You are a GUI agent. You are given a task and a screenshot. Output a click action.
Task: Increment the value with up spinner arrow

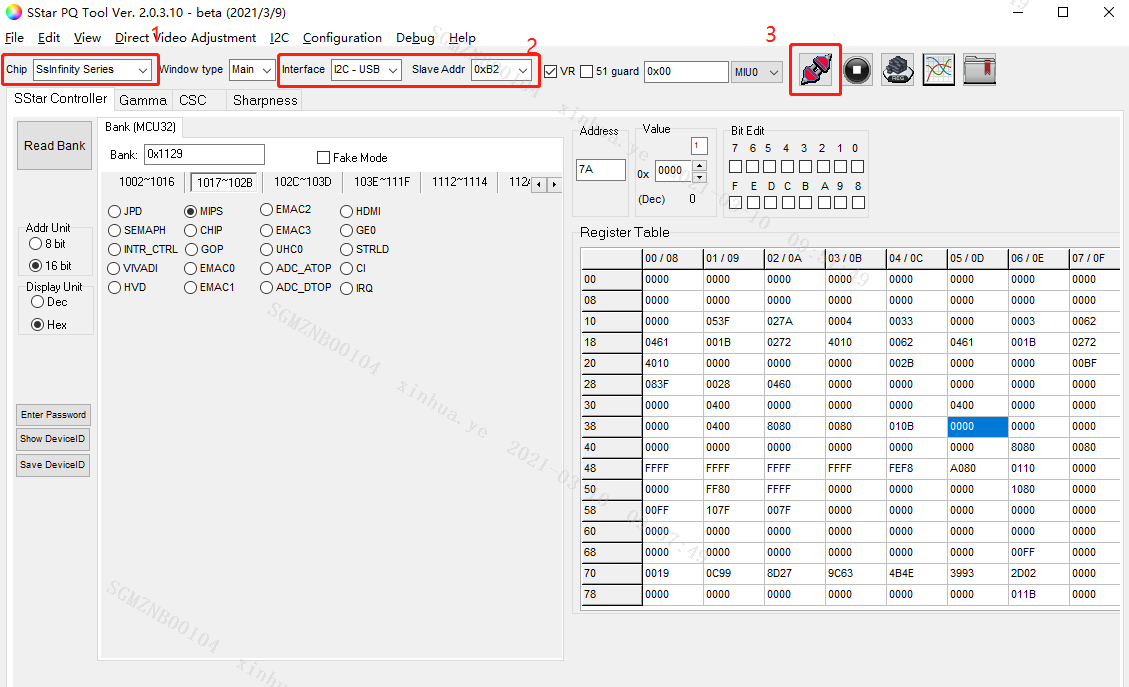click(699, 165)
